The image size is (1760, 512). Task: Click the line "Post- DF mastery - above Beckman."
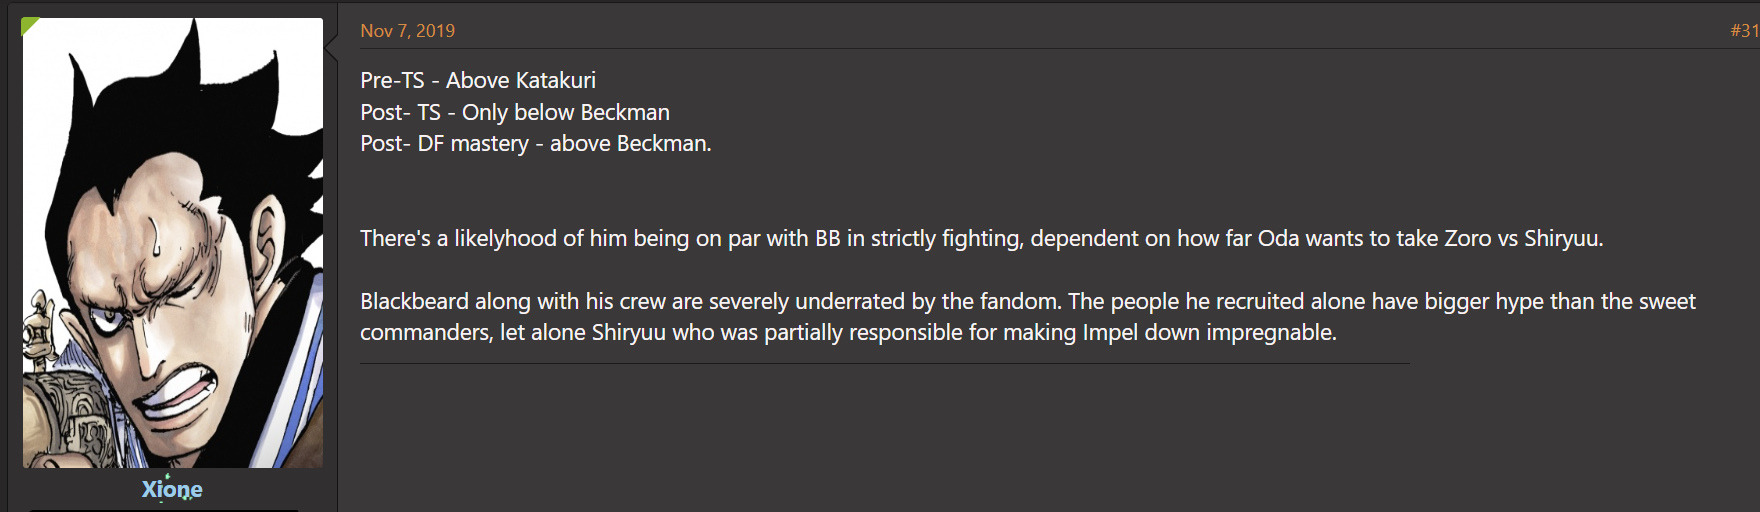(x=536, y=143)
